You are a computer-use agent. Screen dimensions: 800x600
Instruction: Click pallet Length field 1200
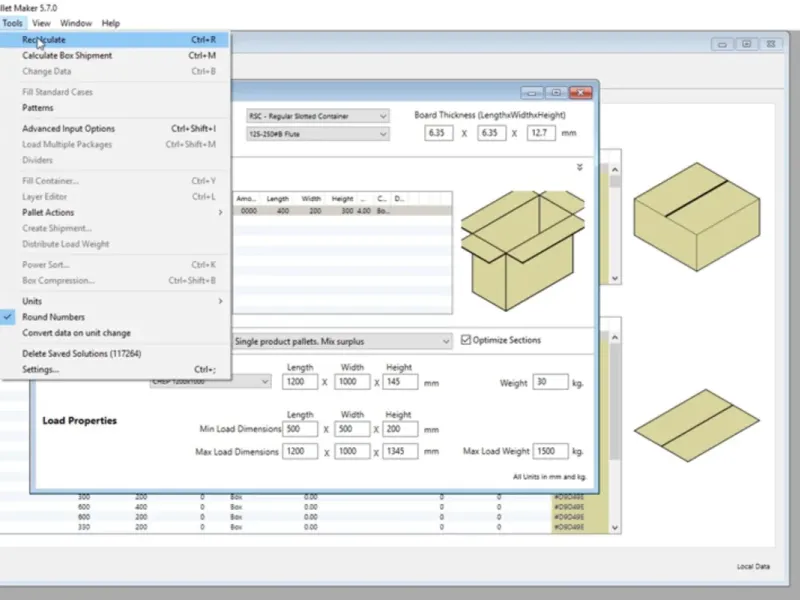[x=299, y=382]
